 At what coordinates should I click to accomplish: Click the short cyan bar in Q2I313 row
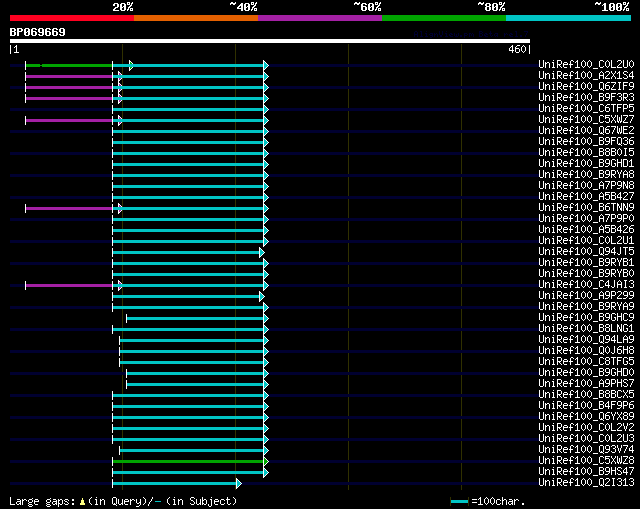tap(177, 484)
